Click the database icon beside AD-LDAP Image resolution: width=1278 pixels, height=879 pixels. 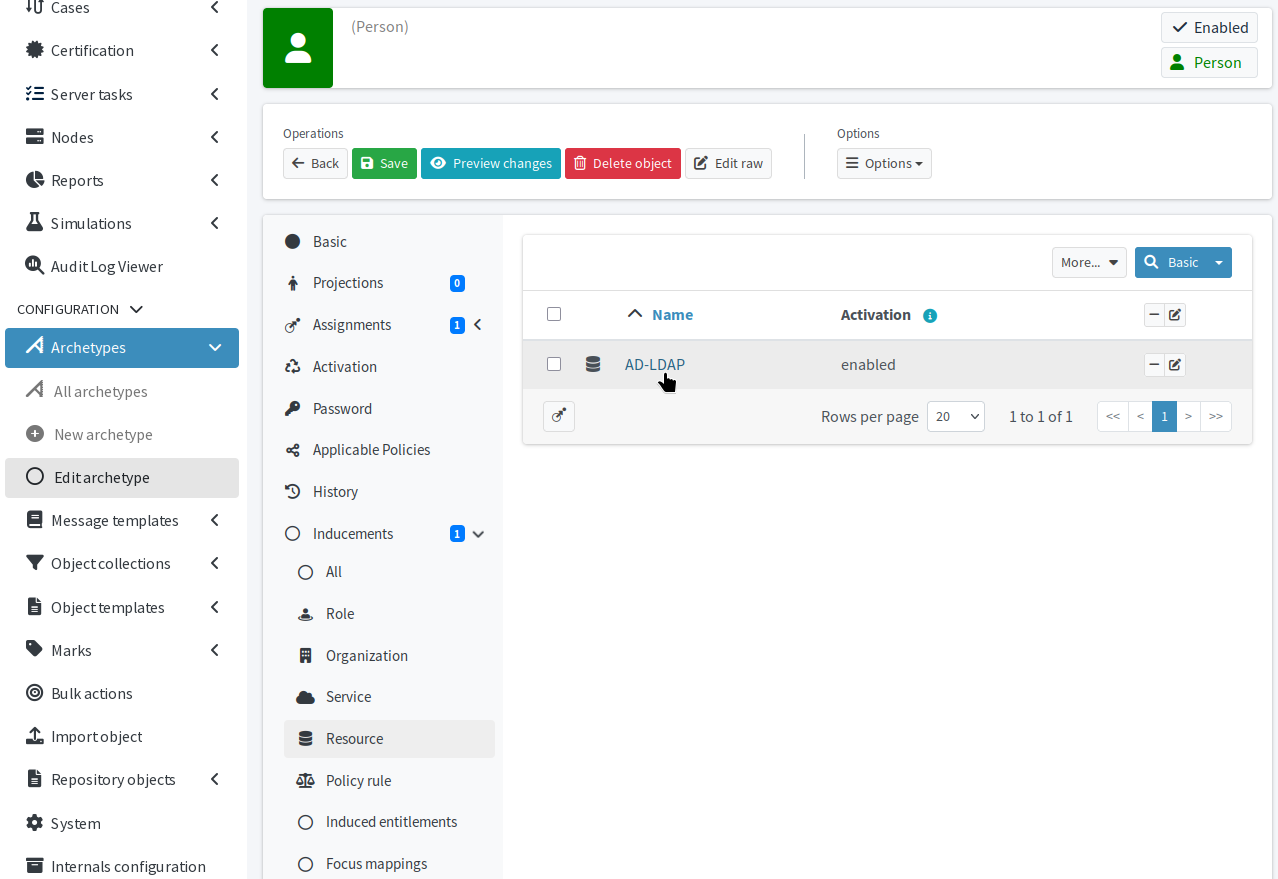tap(593, 364)
